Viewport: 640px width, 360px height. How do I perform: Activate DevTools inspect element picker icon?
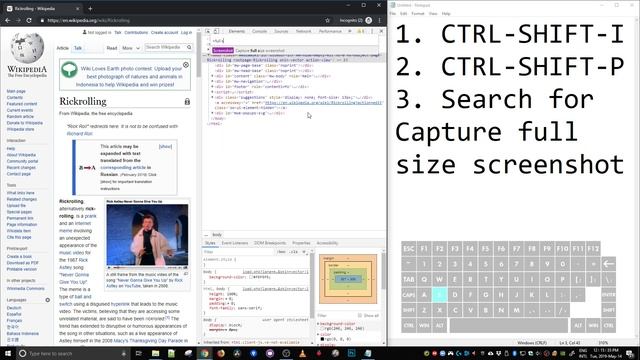click(x=208, y=31)
